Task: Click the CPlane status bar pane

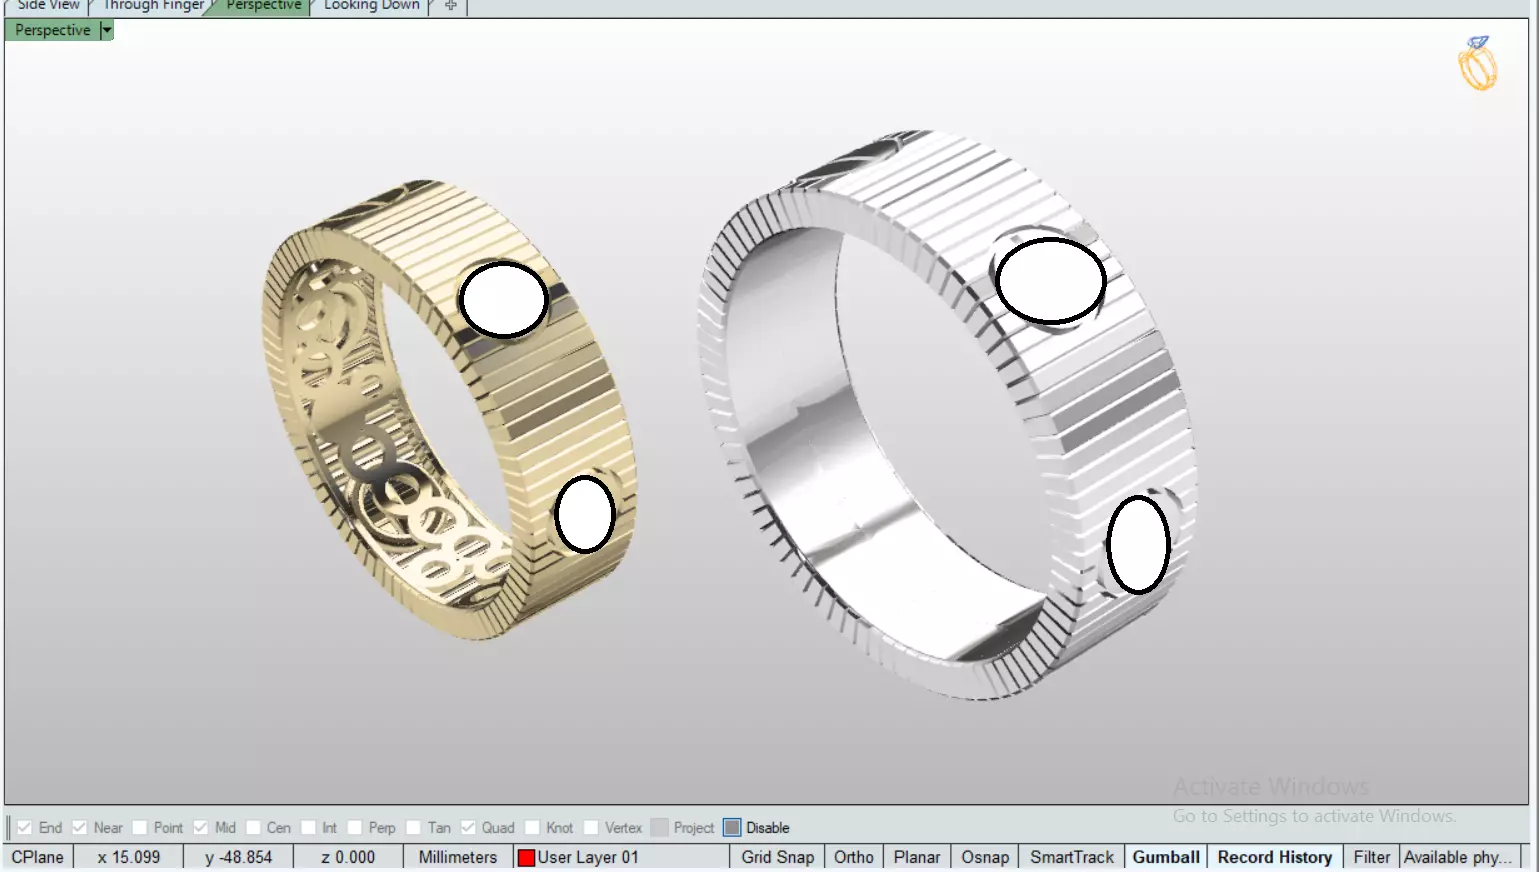Action: (x=38, y=857)
